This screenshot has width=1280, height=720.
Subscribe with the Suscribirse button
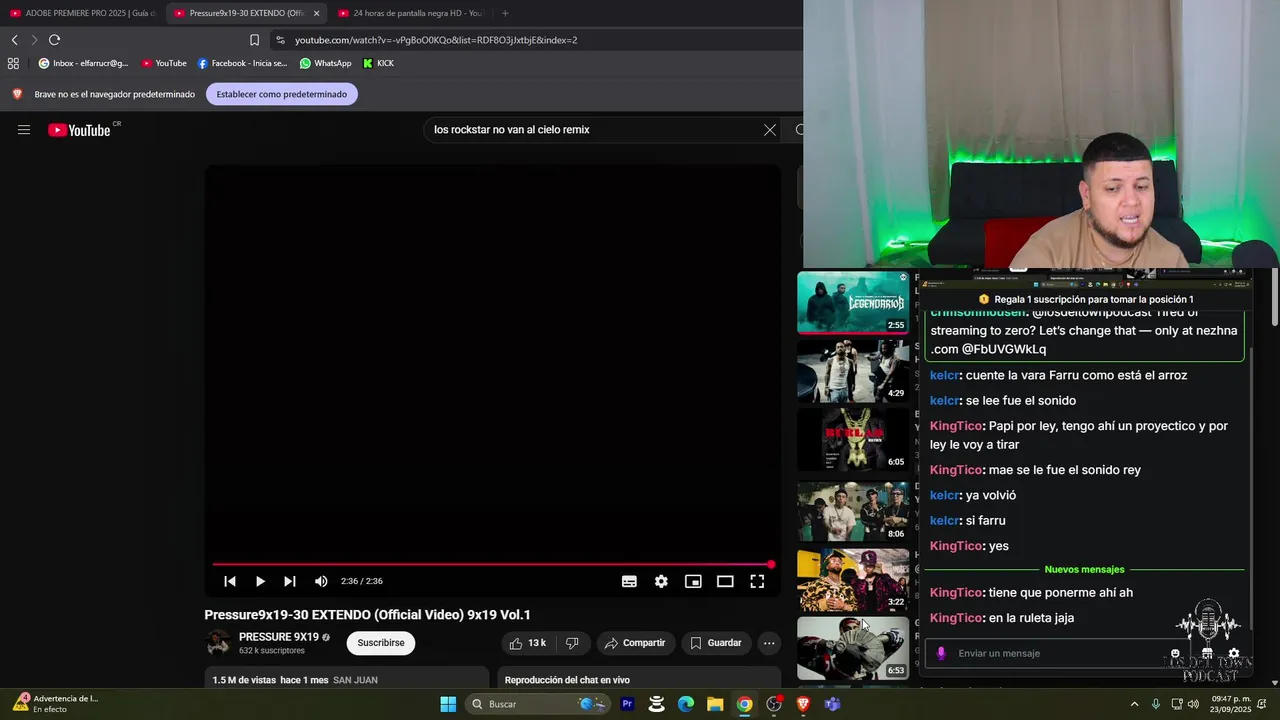point(381,643)
